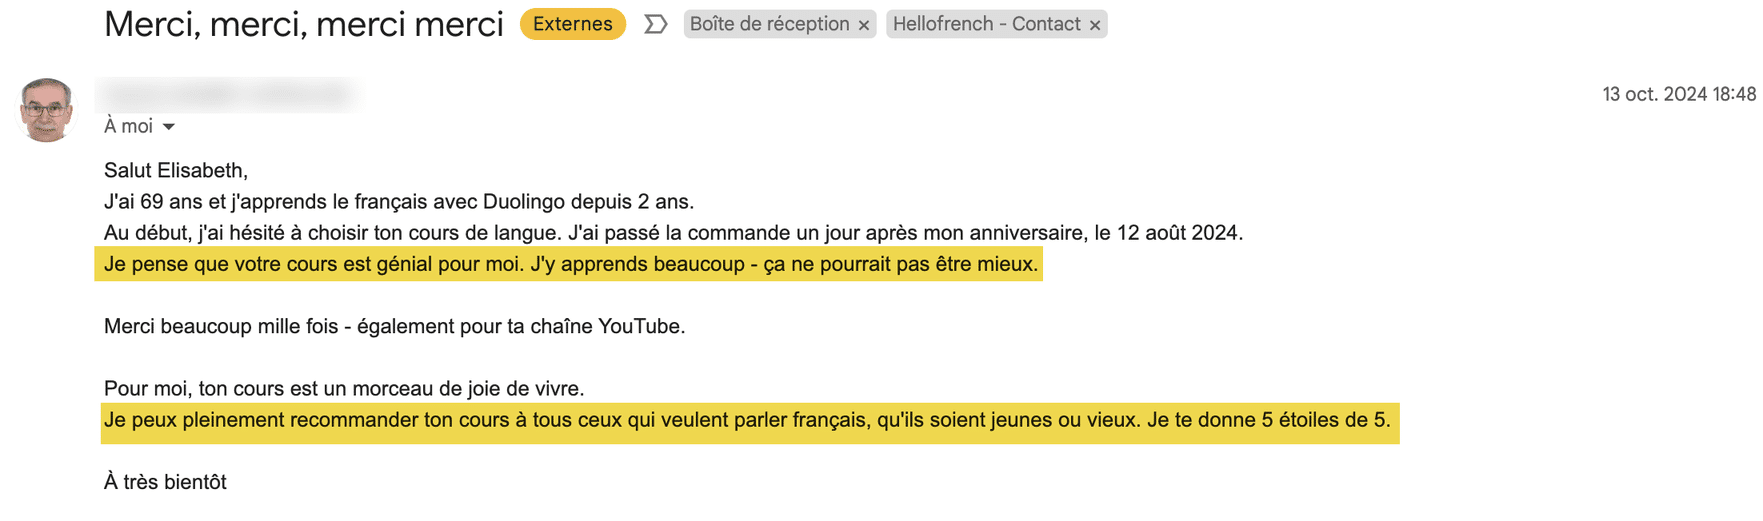Viewport: 1763px width, 521px height.
Task: Click the line starting Au début, j'ai hésité
Action: [x=672, y=233]
